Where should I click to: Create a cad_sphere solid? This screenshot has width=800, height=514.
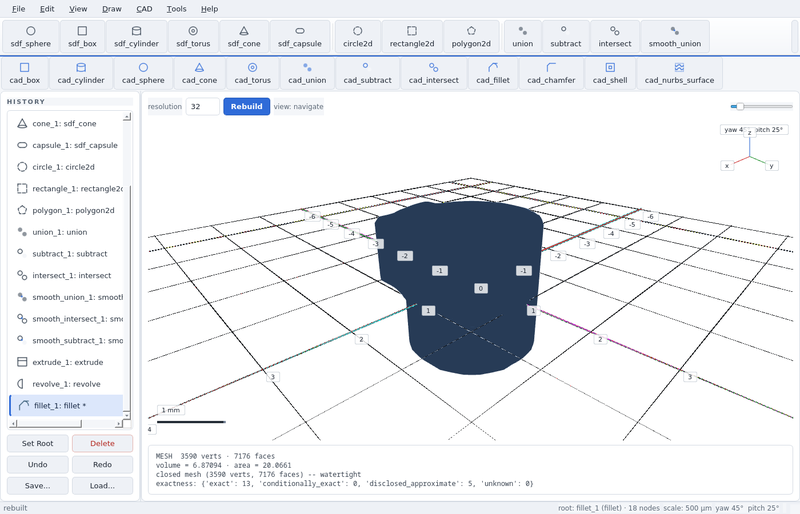143,73
